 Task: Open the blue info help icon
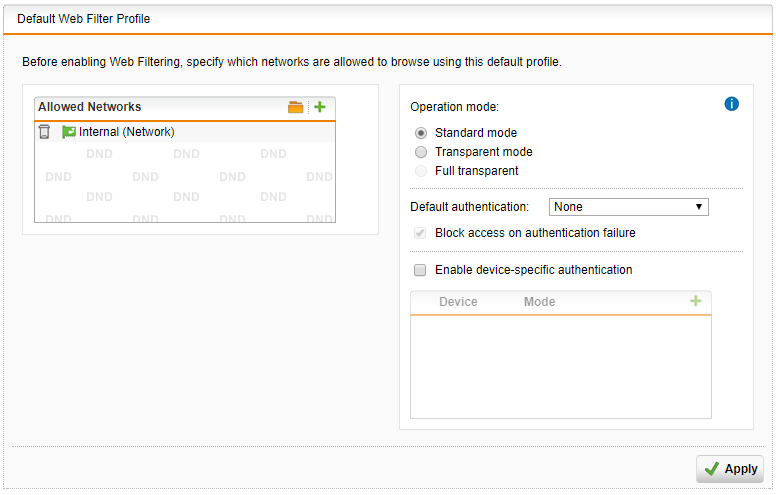(x=731, y=104)
